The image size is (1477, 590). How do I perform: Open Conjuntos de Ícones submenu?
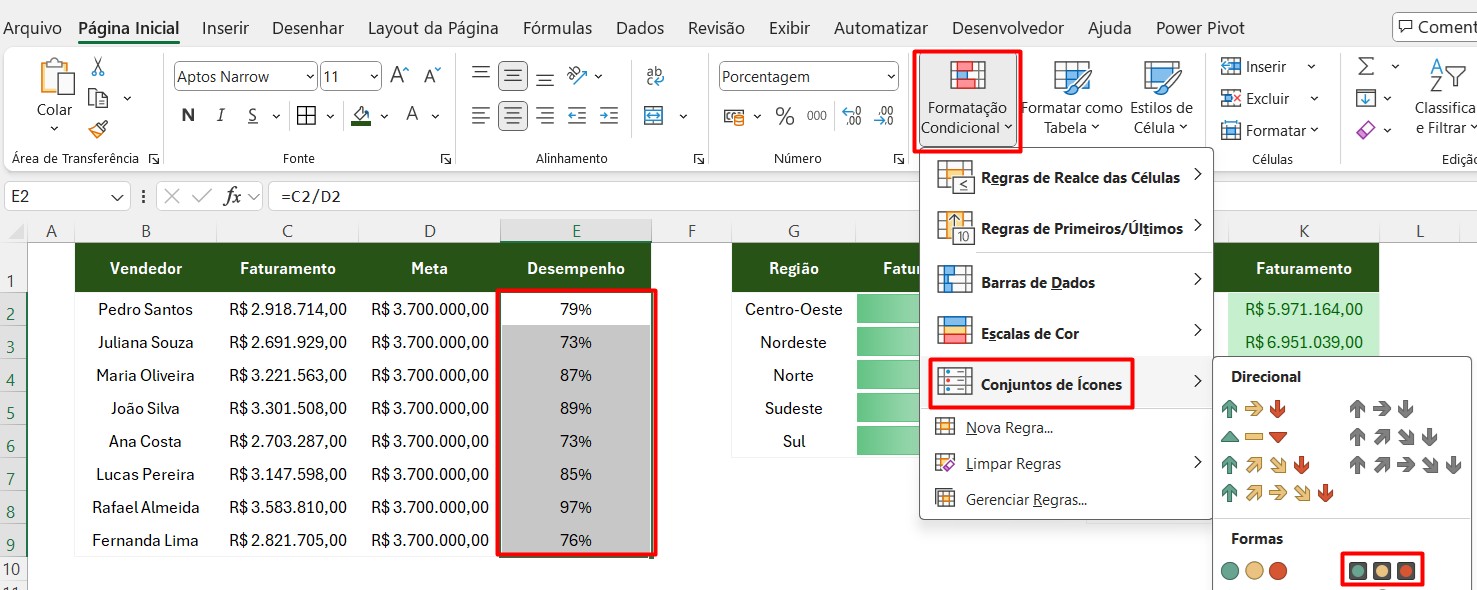[x=1066, y=384]
